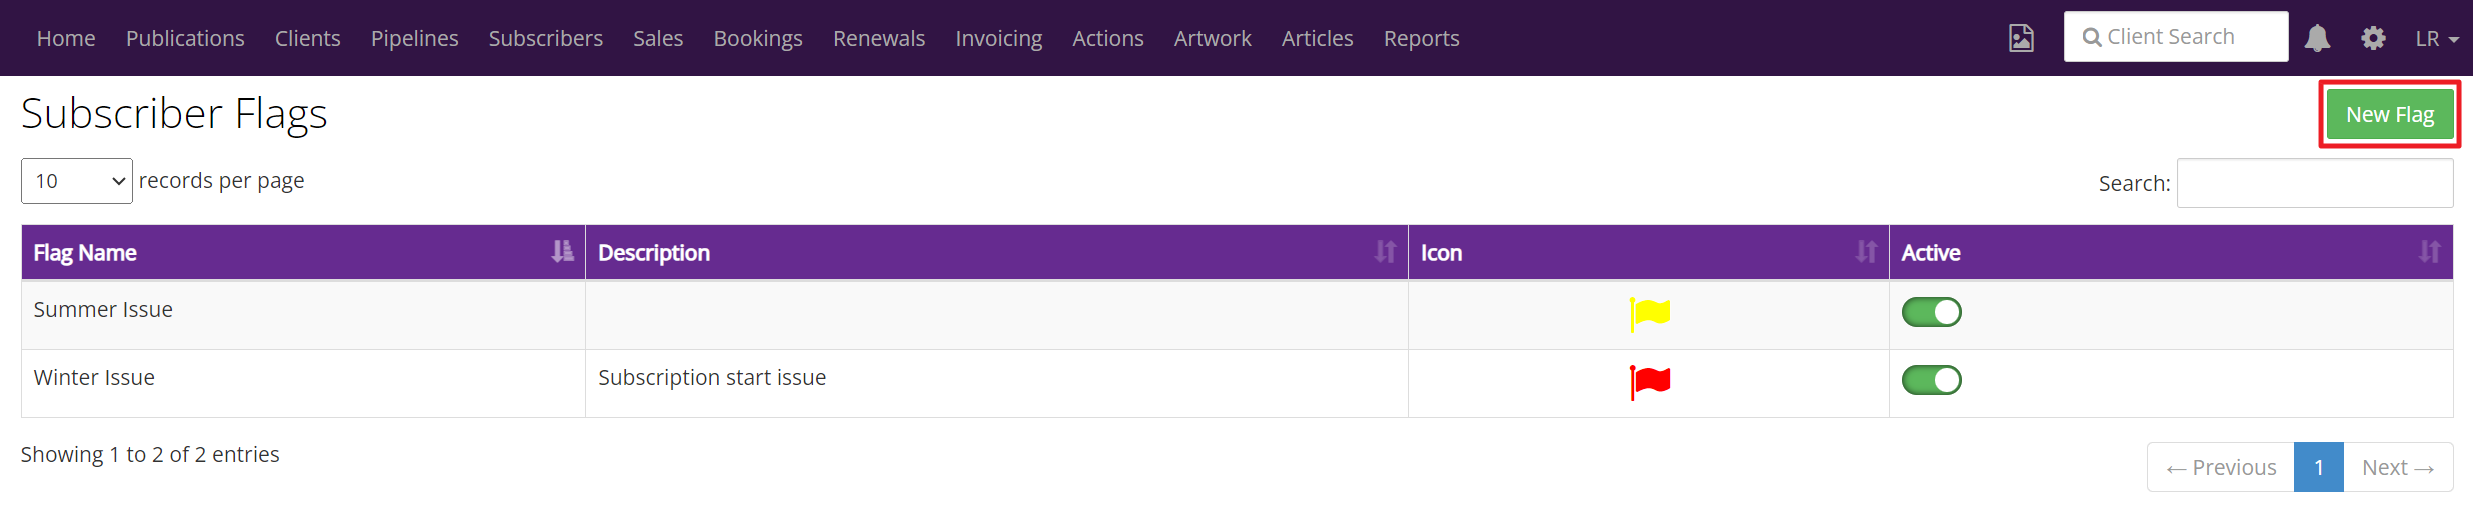Viewport: 2473px width, 522px height.
Task: Open the notifications bell
Action: tap(2317, 38)
